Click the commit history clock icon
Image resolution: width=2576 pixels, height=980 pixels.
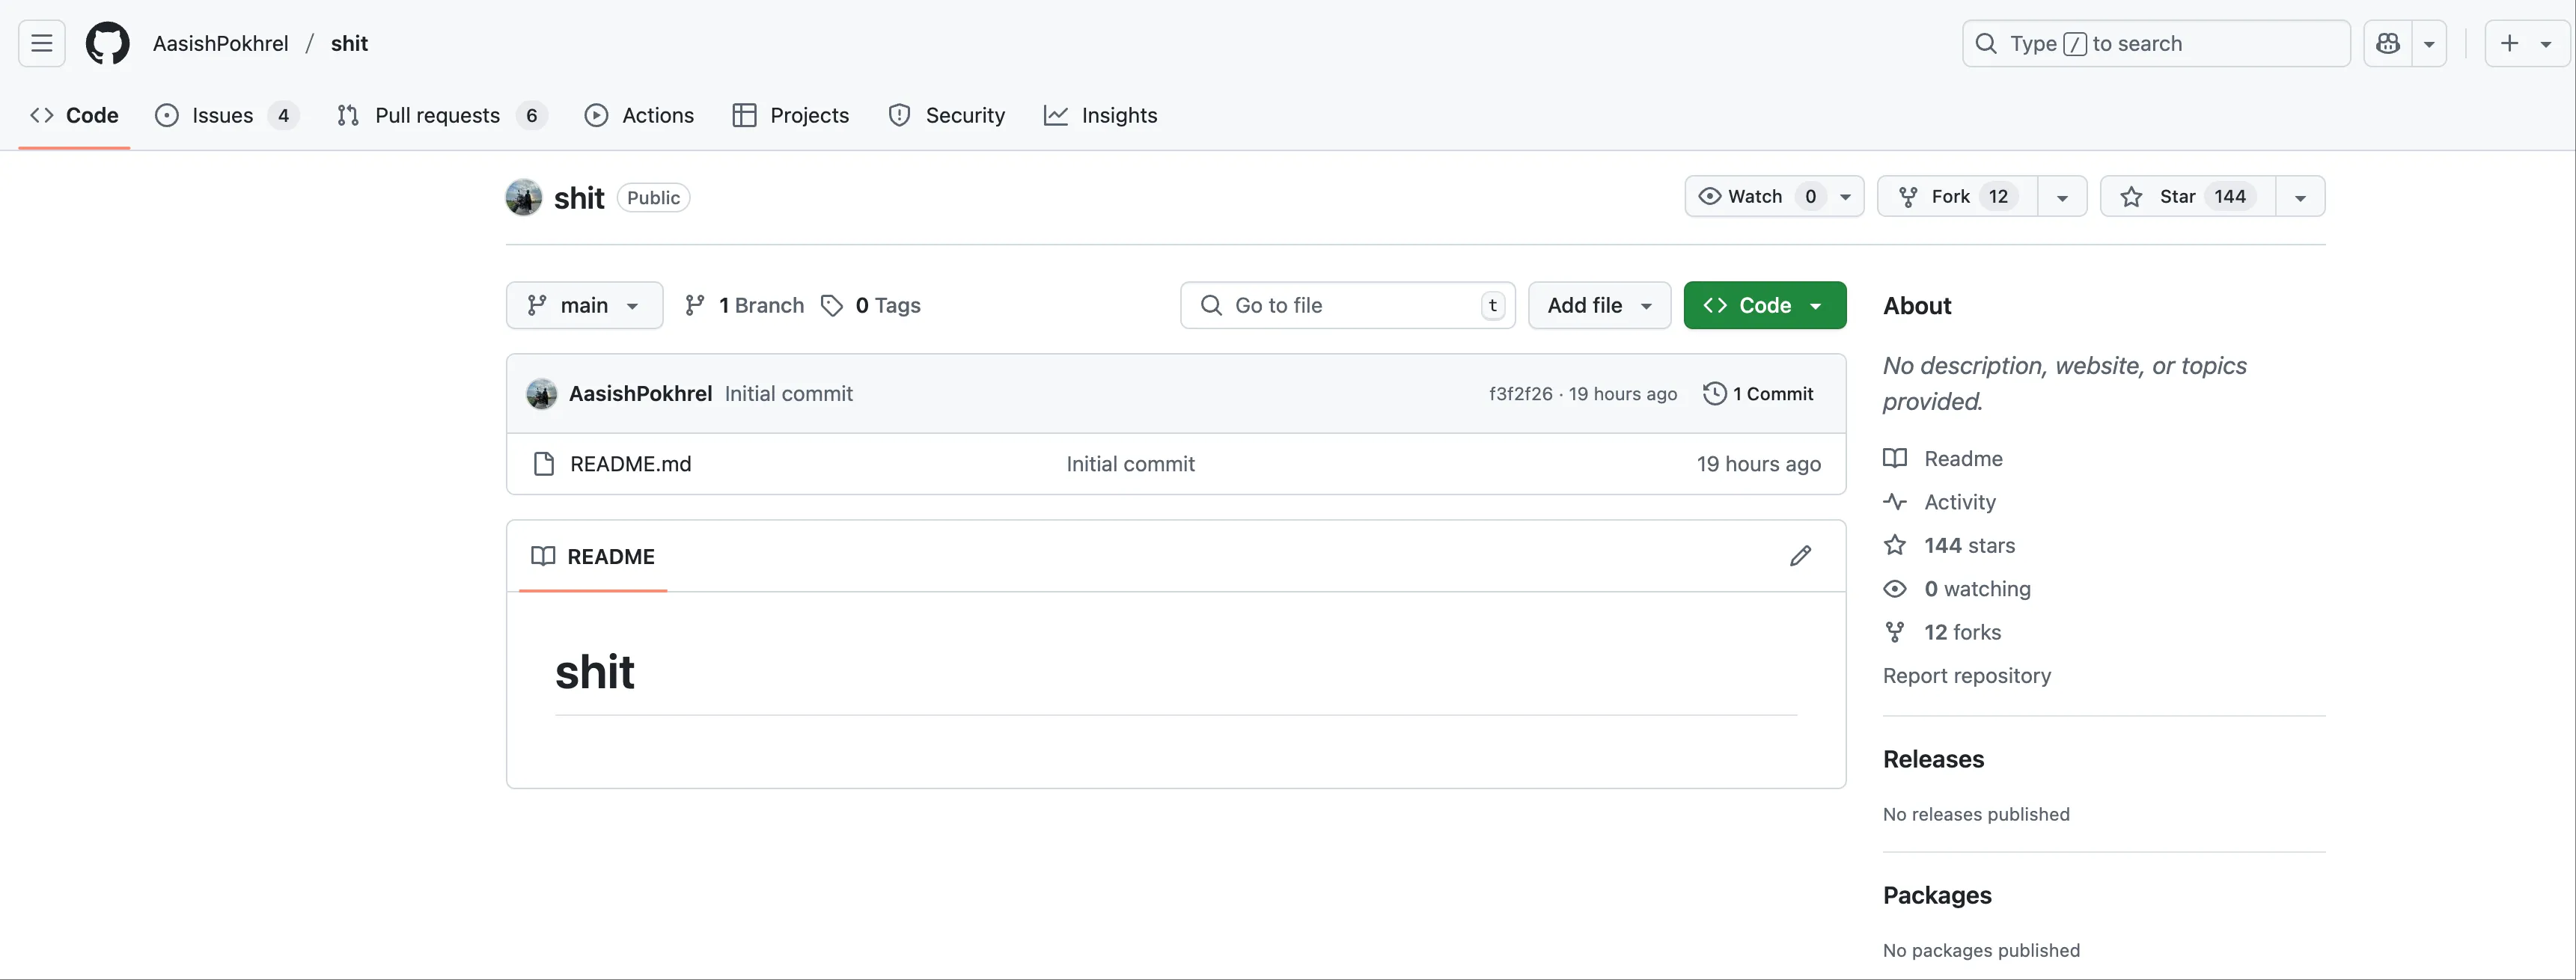coord(1714,393)
